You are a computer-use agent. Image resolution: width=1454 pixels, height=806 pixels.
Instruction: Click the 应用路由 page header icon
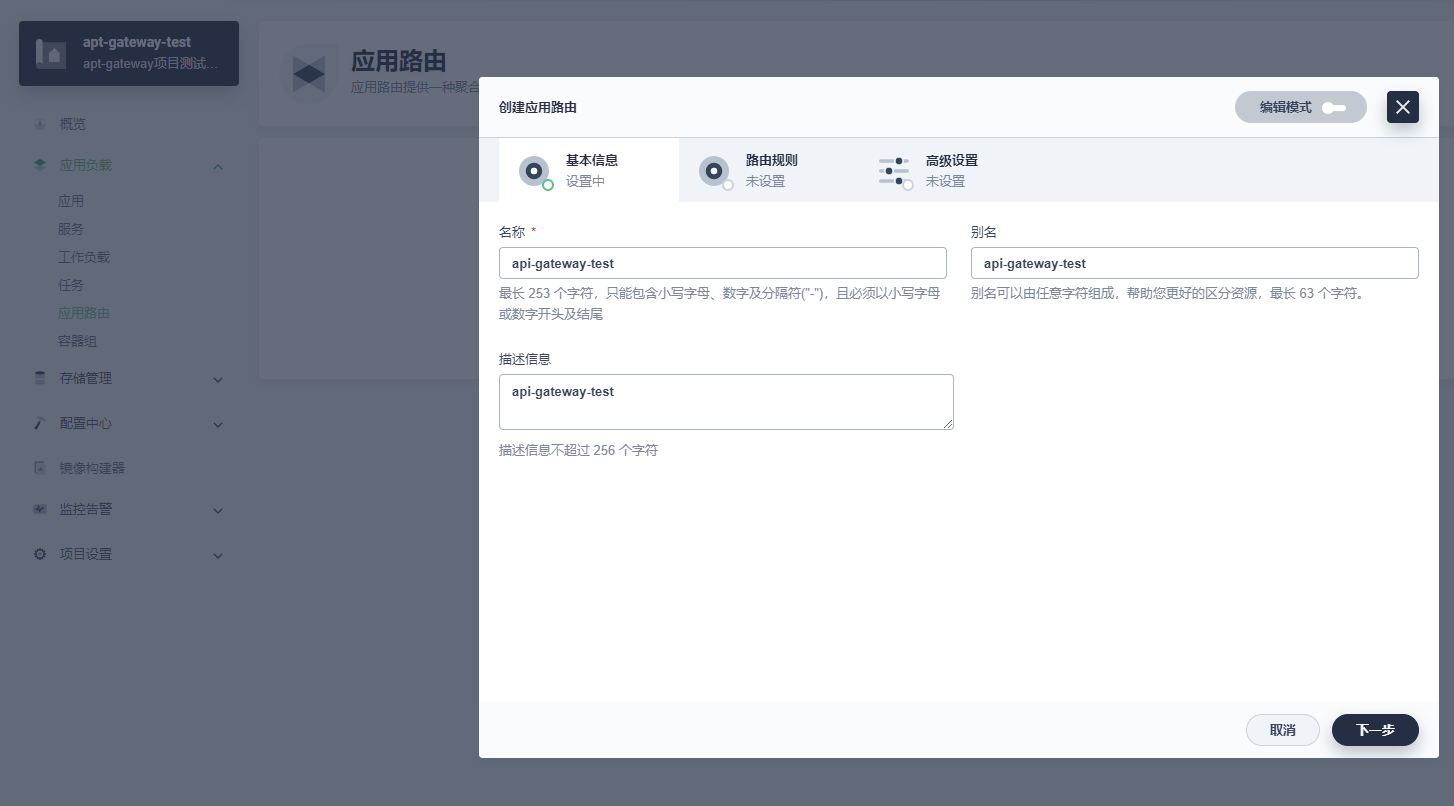point(308,74)
